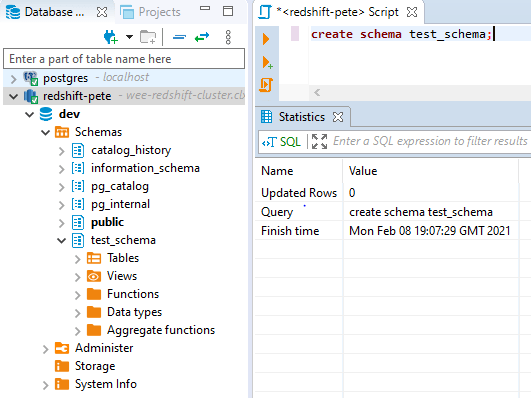531x398 pixels.
Task: Click the Create New Folder icon
Action: point(148,37)
